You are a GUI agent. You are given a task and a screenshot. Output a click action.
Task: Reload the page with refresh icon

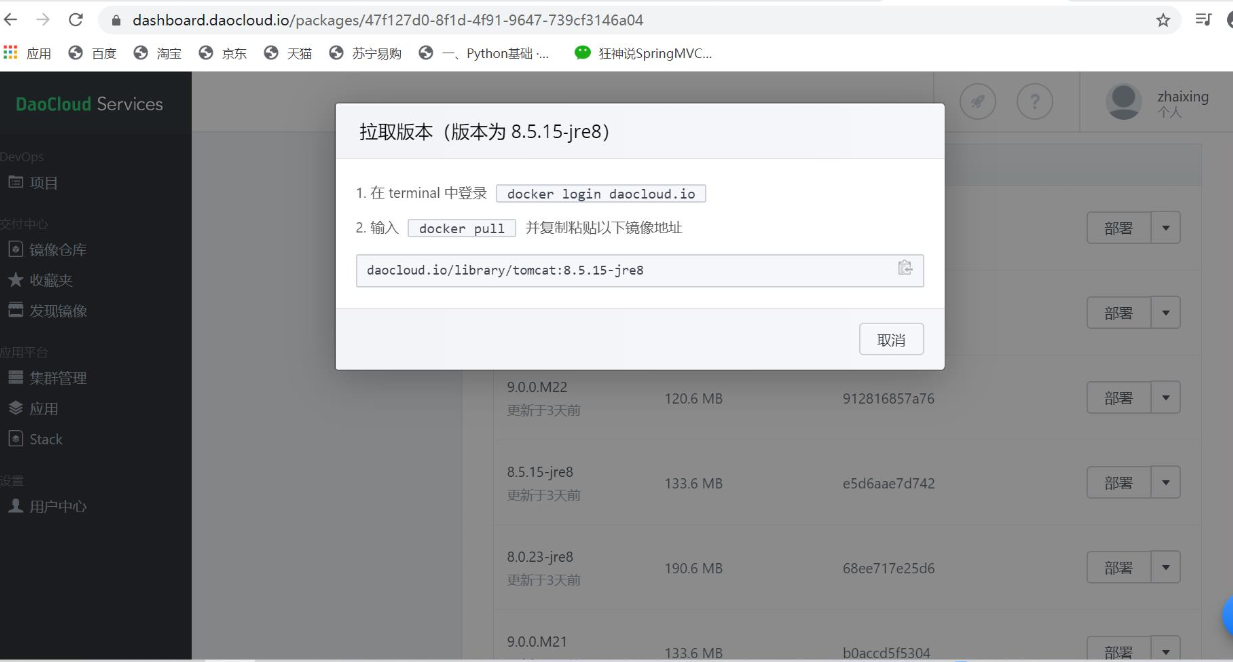[76, 20]
